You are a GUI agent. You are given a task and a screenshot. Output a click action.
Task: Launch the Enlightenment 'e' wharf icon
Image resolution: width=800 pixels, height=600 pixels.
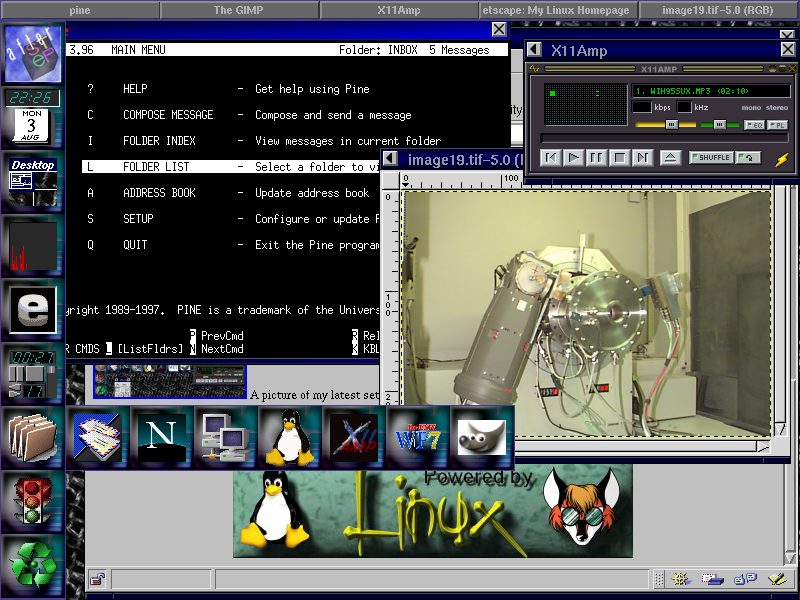(33, 310)
